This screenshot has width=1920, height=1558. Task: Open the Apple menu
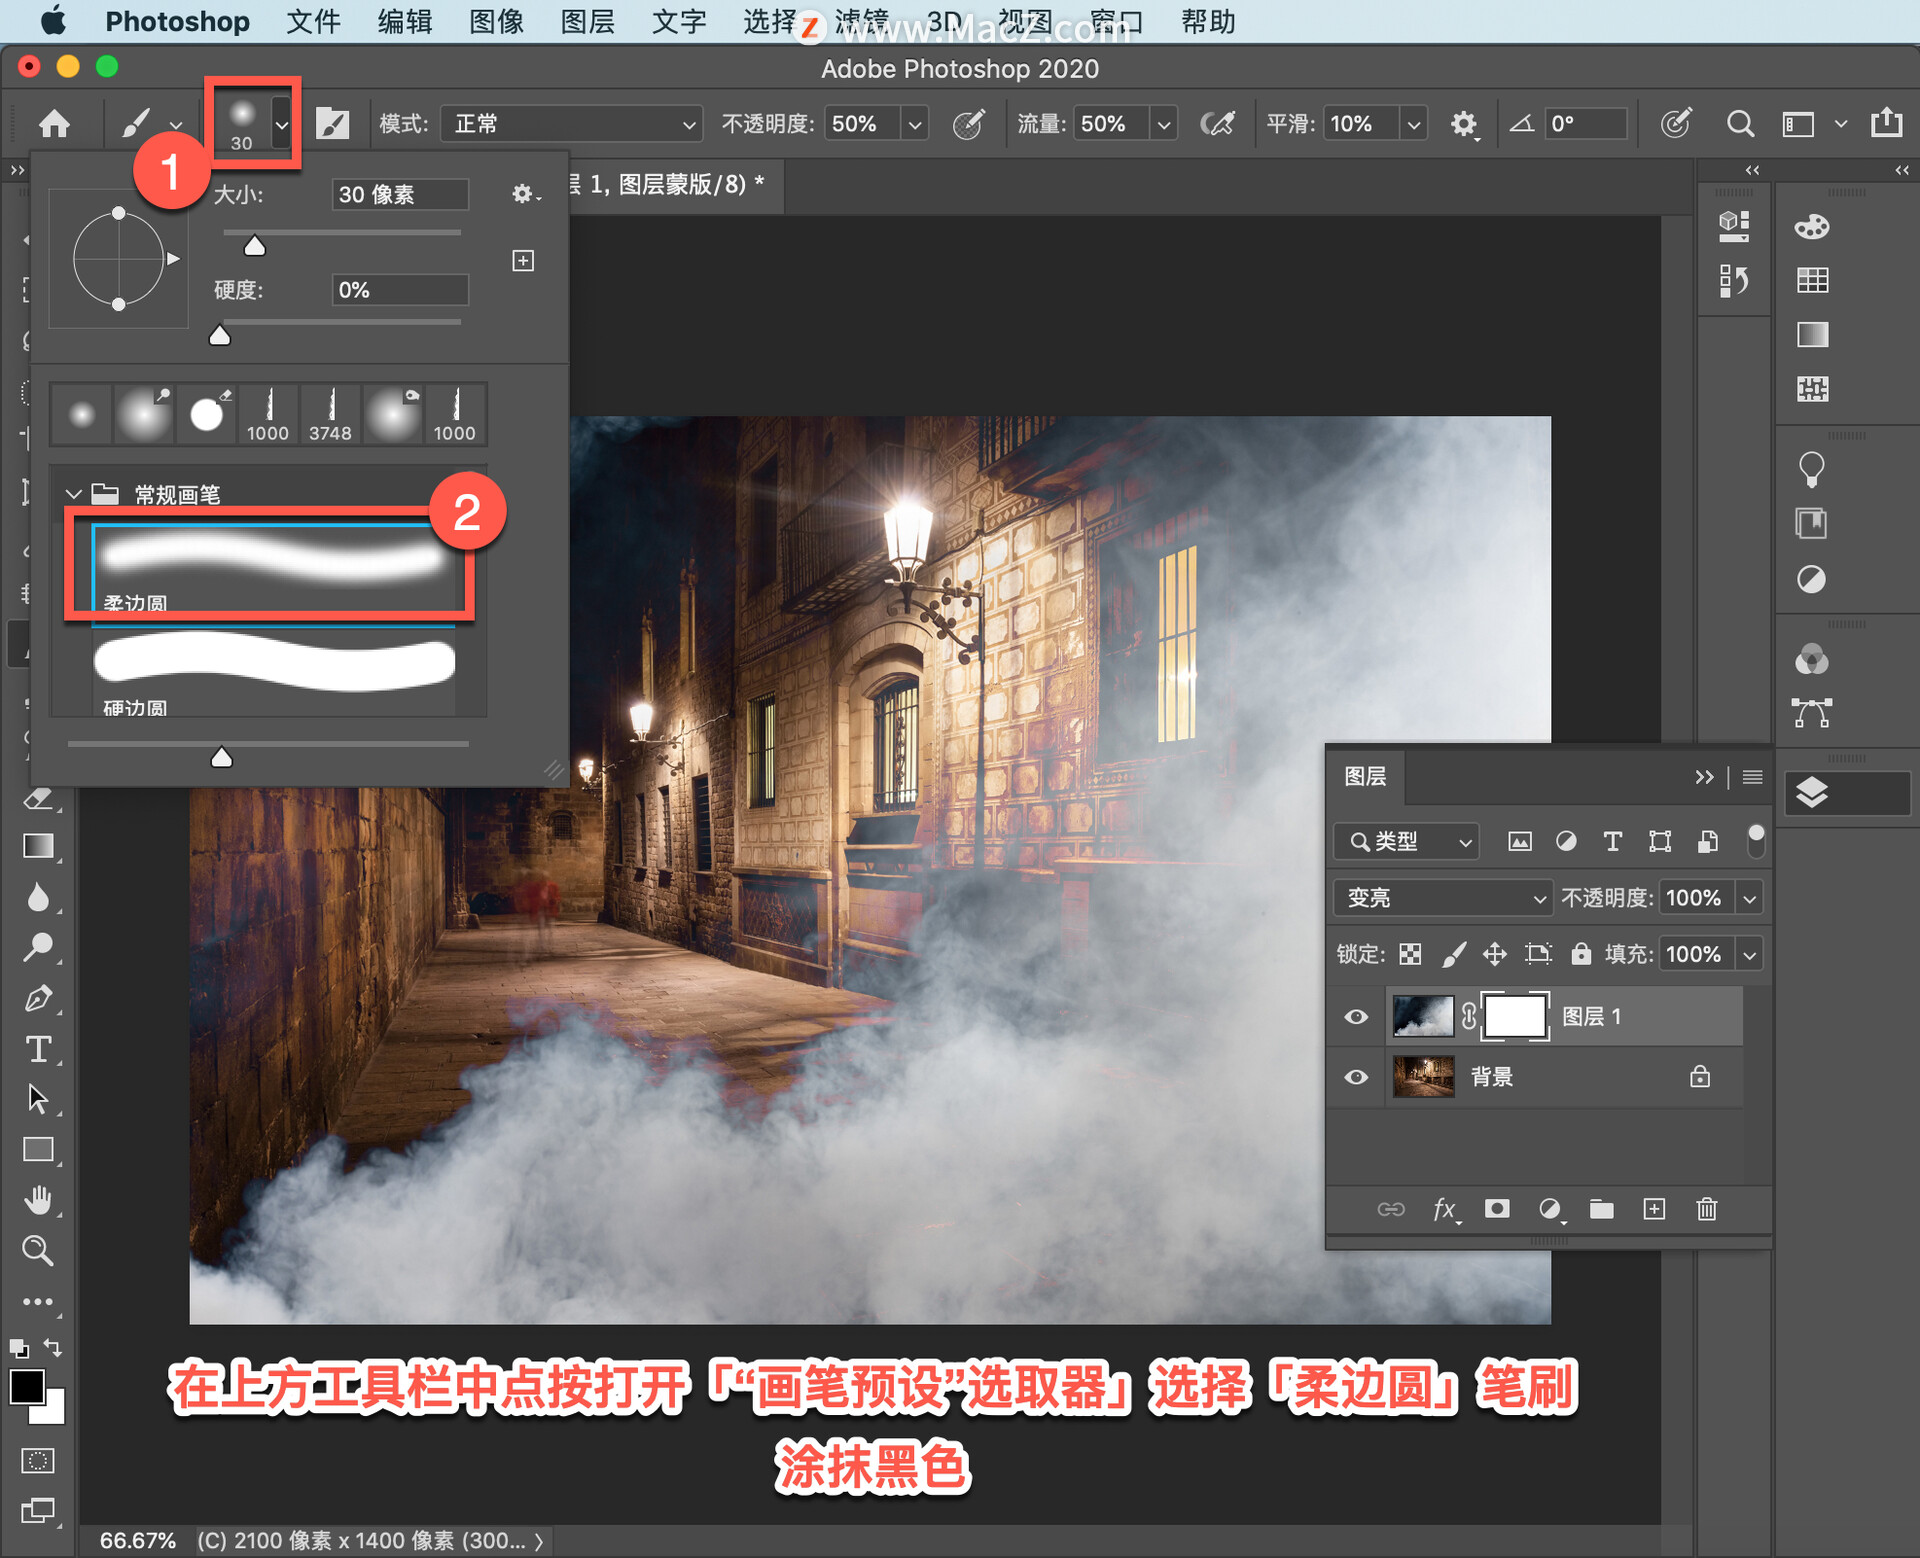(53, 20)
